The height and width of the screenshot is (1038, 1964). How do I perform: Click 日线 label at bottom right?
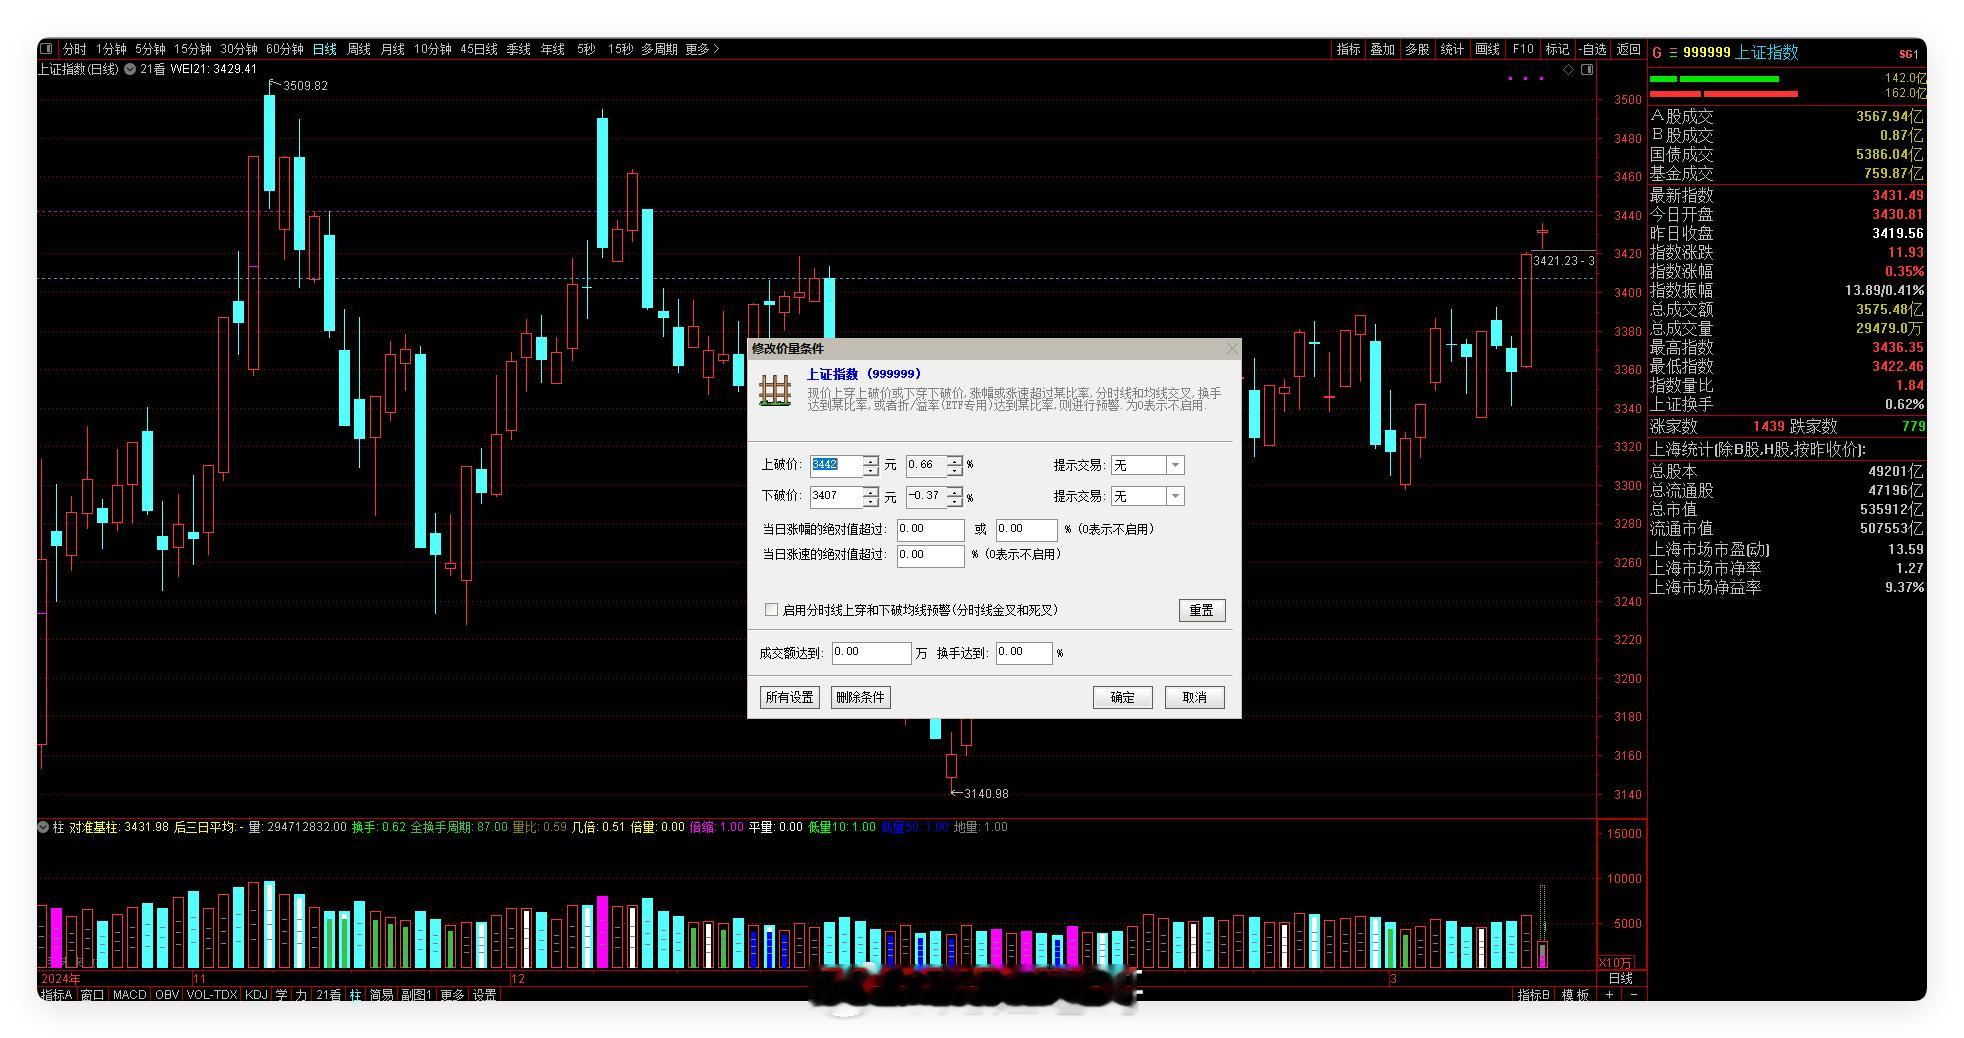pos(1620,979)
